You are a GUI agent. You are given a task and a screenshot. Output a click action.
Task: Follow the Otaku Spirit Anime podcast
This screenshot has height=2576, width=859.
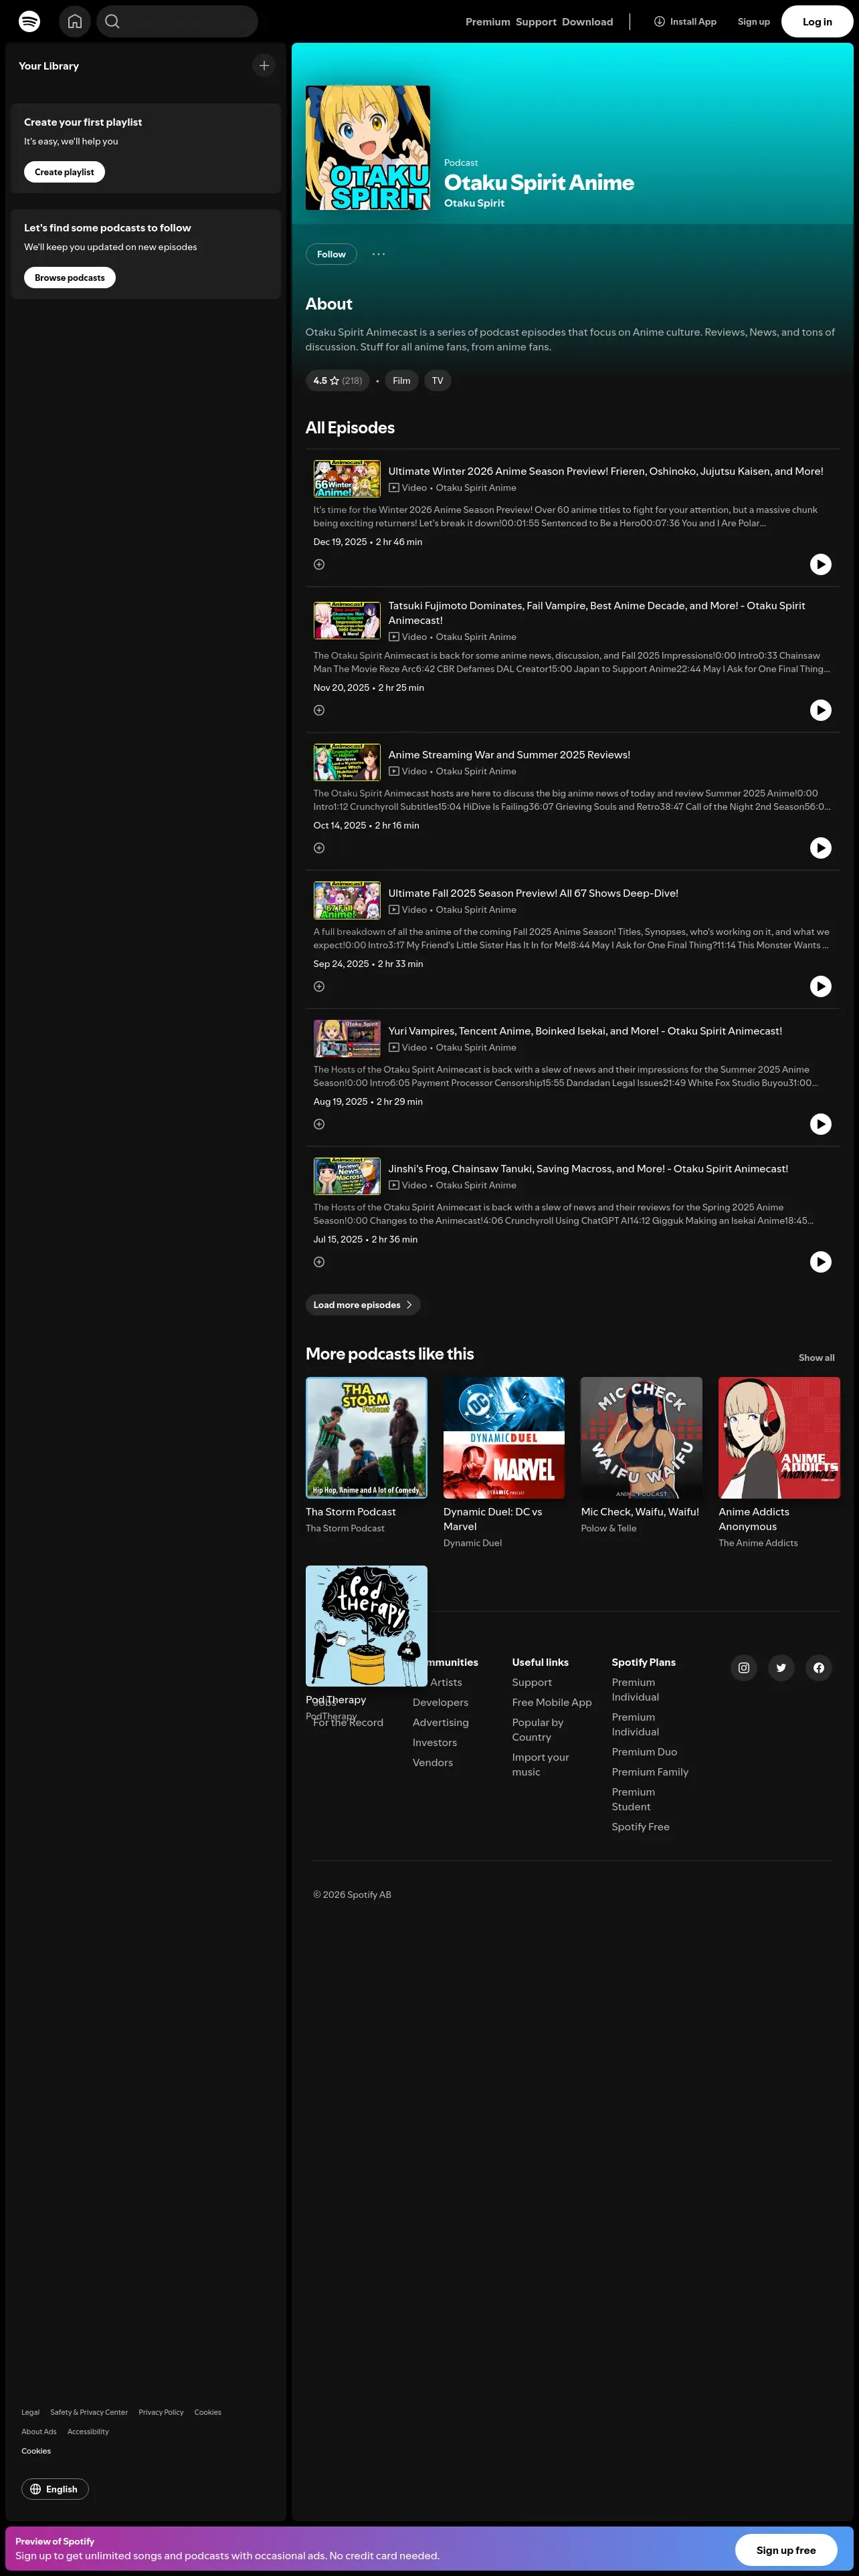(x=331, y=254)
